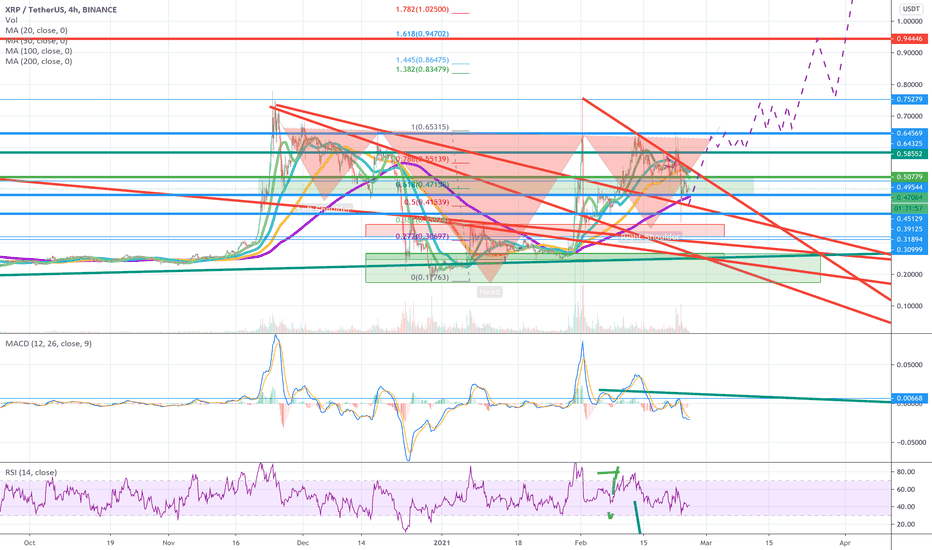Click the 0.64569 price label
Image resolution: width=932 pixels, height=550 pixels.
pyautogui.click(x=909, y=133)
